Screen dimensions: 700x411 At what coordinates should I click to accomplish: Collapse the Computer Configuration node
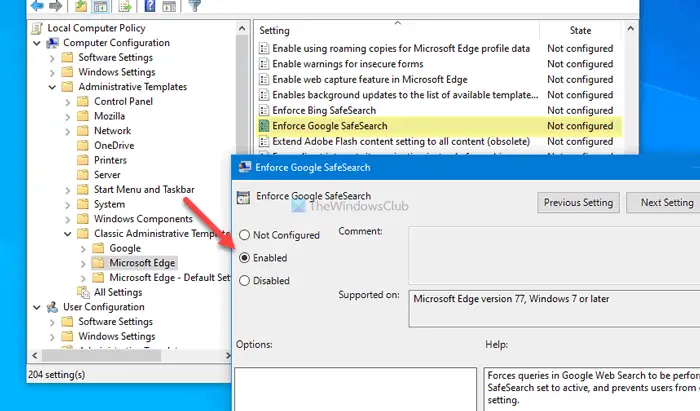37,43
